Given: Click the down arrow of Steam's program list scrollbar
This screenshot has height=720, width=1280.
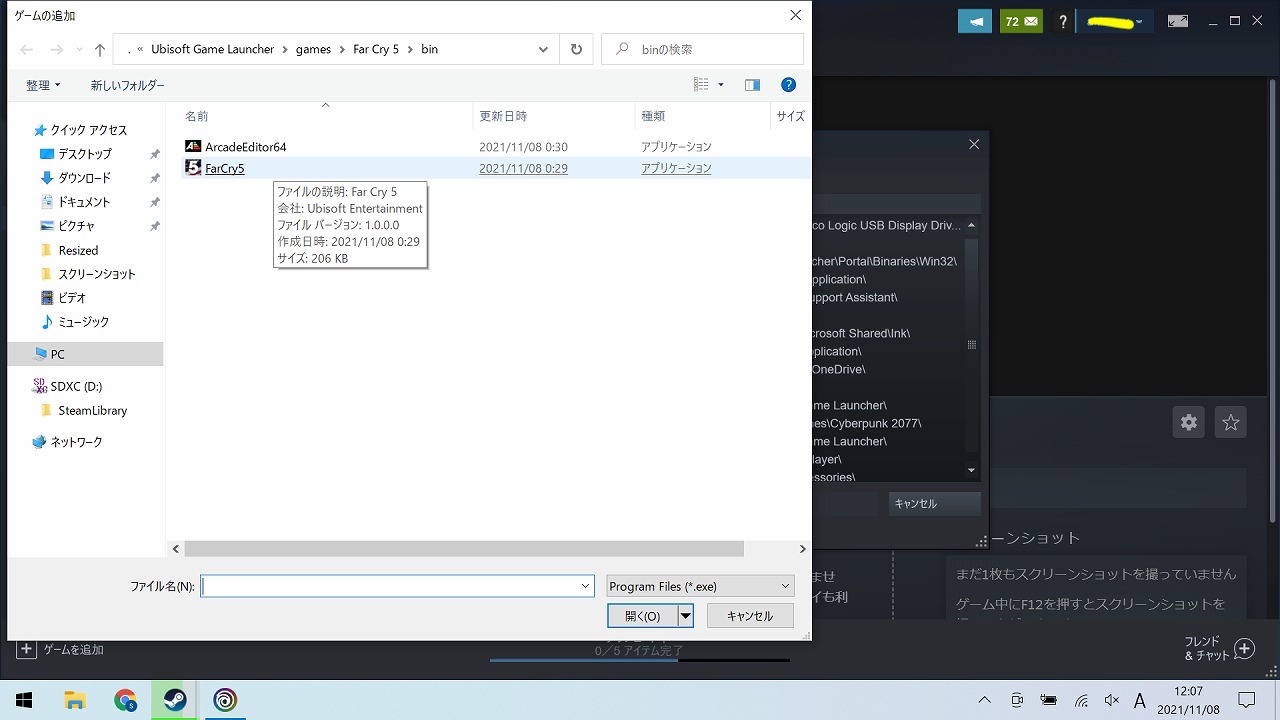Looking at the screenshot, I should [x=972, y=470].
